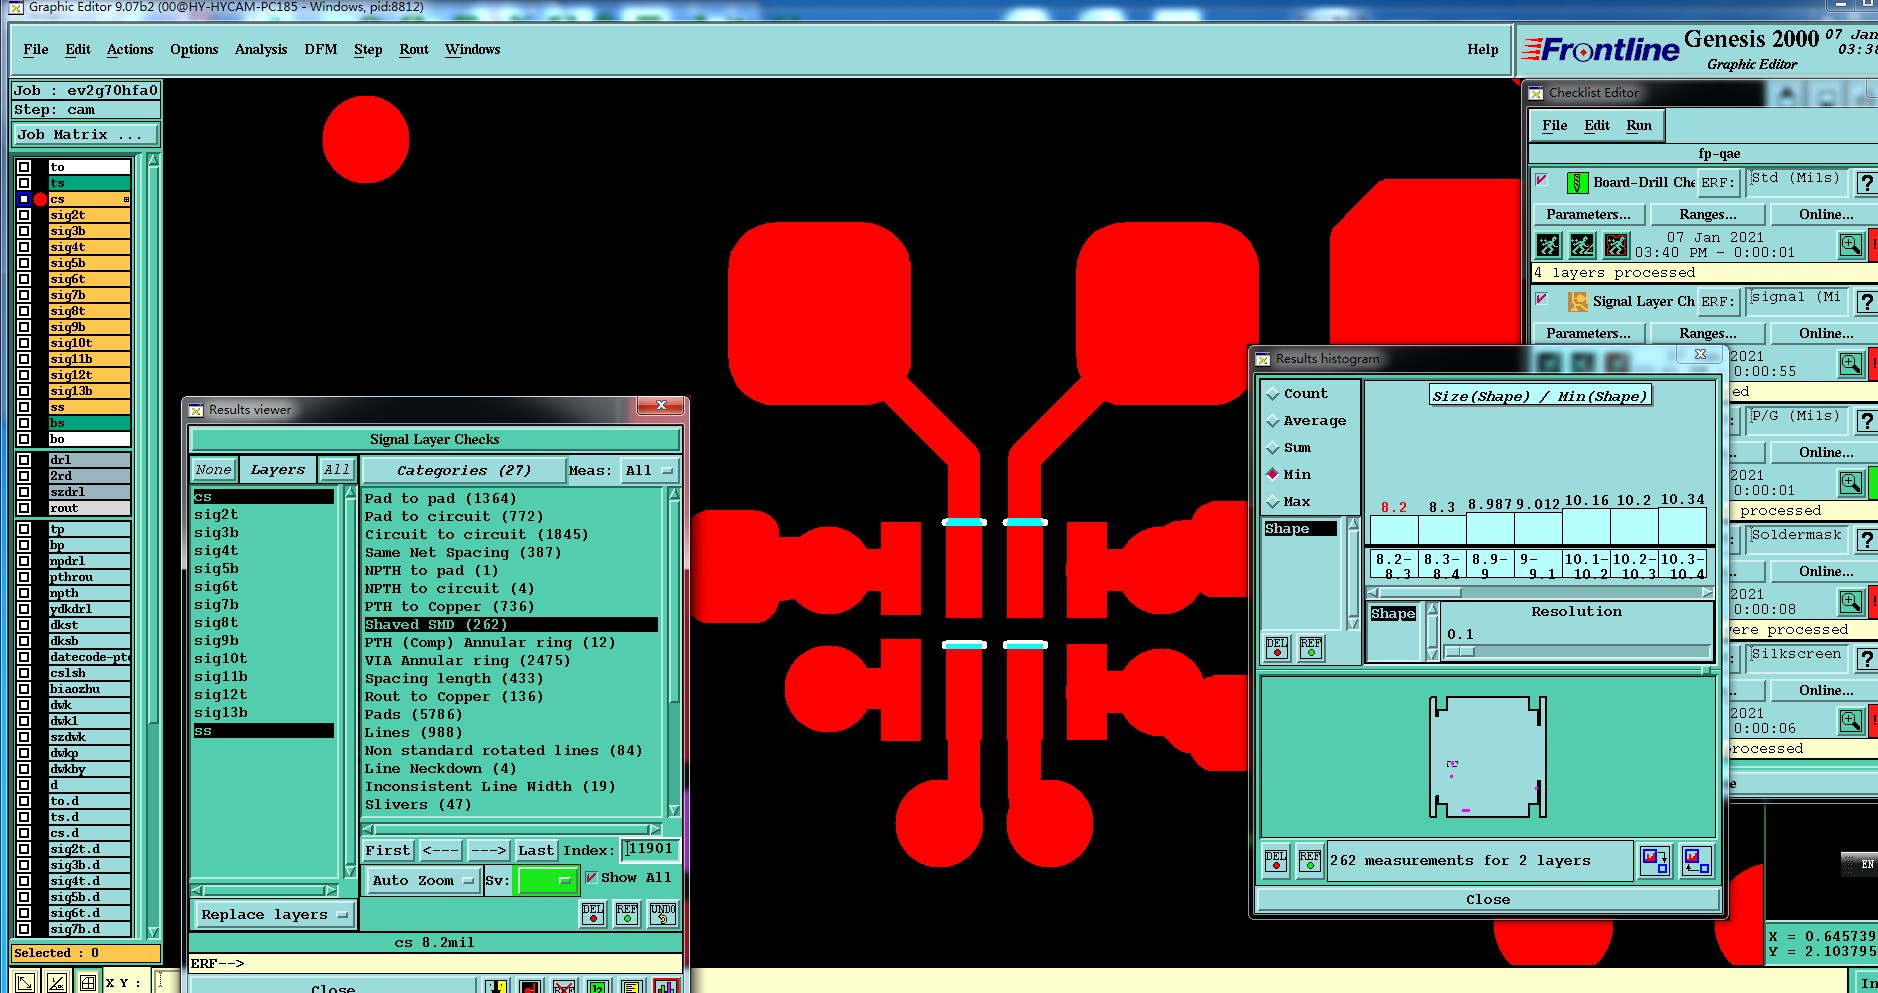Click histogram bar above 8.2-8.3 range
The height and width of the screenshot is (993, 1878).
pos(1393,531)
